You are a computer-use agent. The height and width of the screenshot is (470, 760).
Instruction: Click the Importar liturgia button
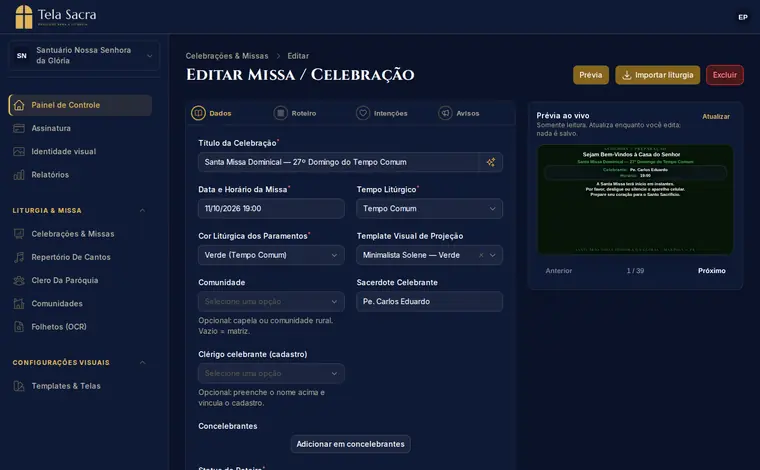click(658, 75)
